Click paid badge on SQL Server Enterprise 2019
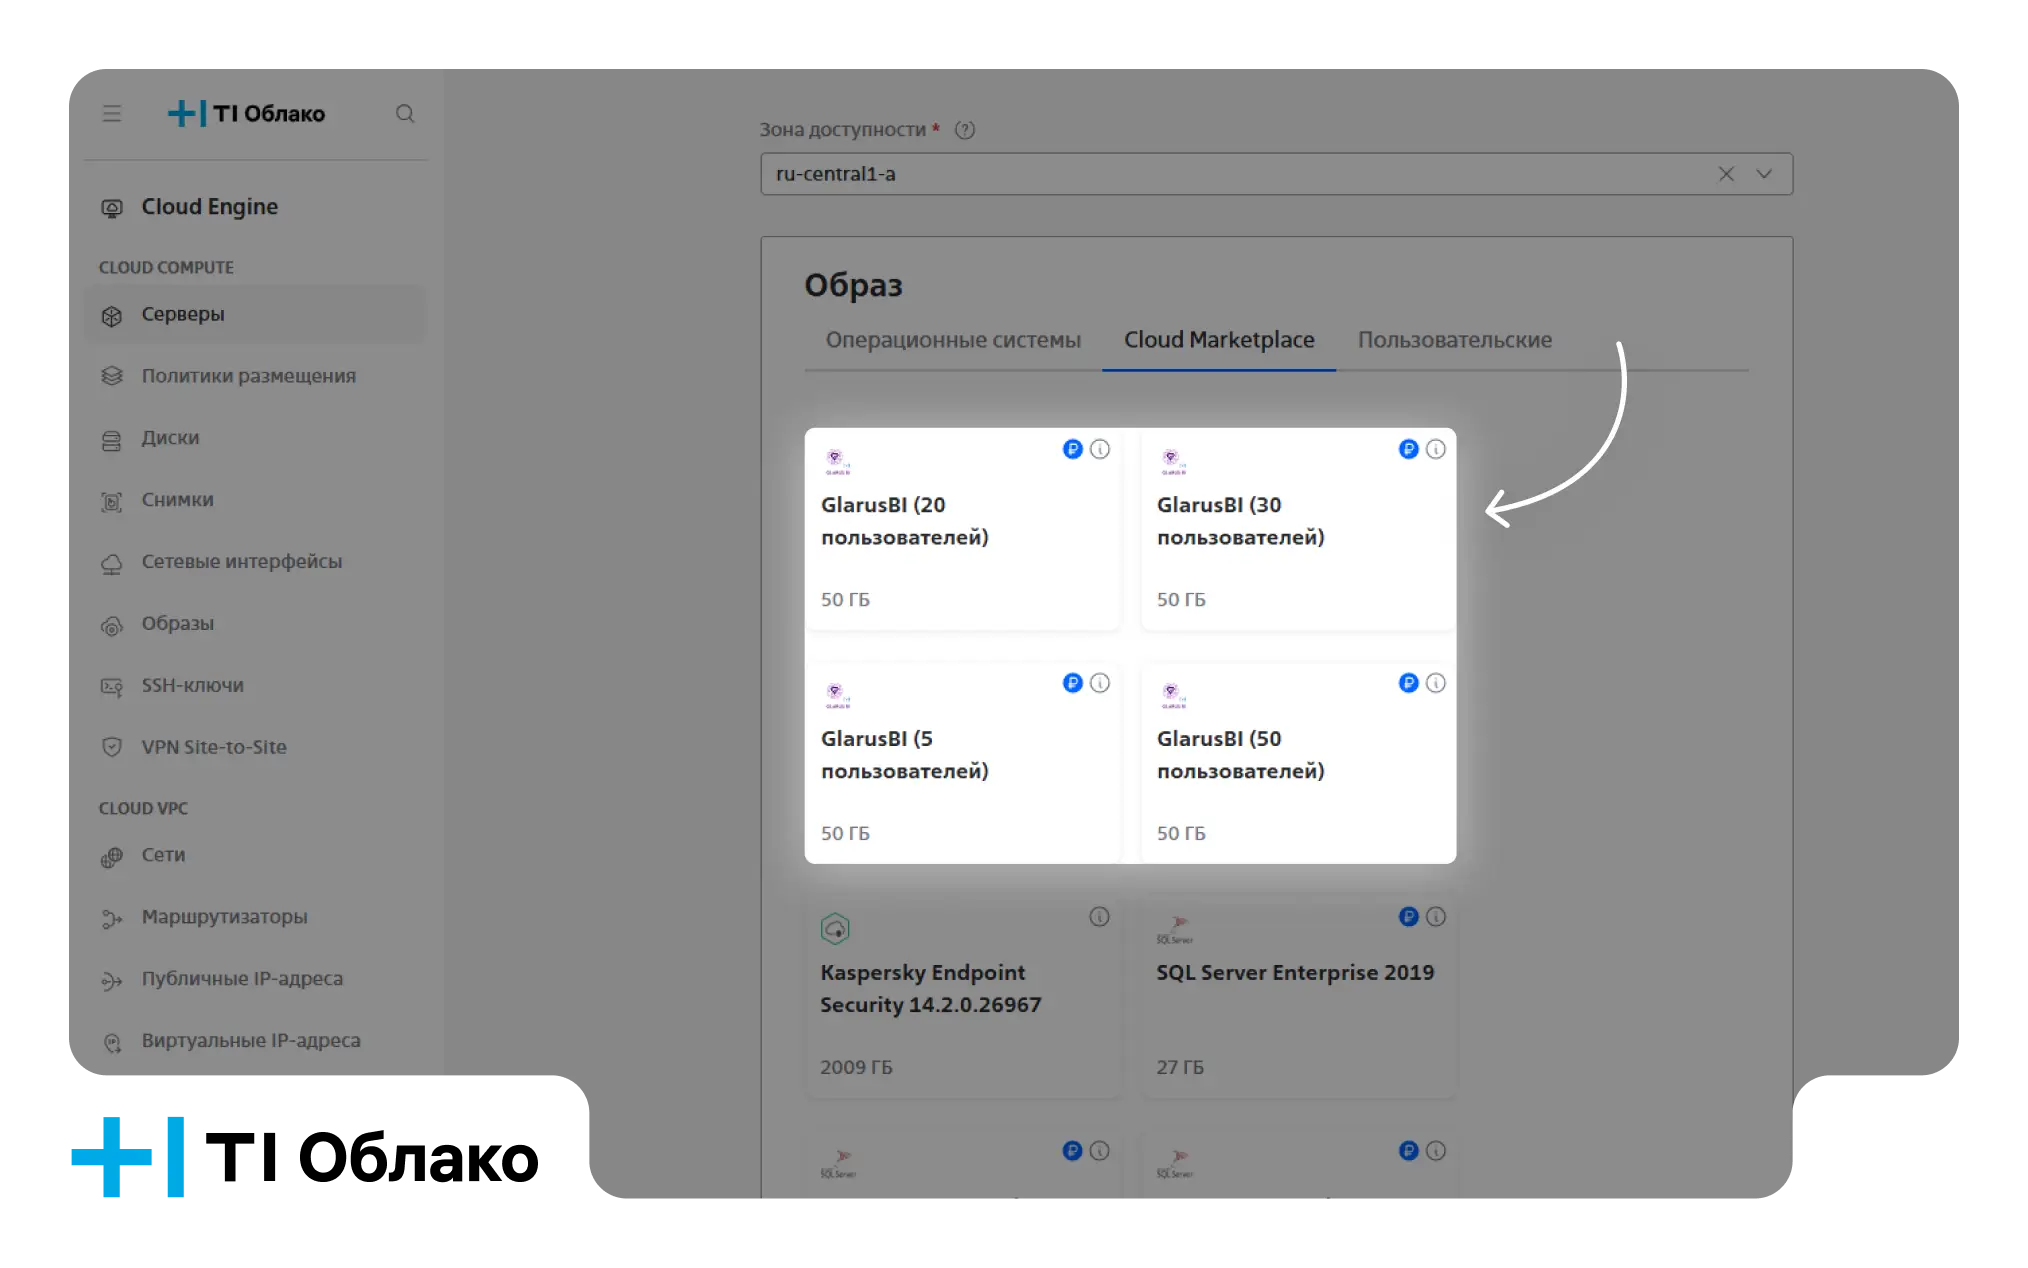Viewport: 2028px width, 1268px height. (1409, 917)
